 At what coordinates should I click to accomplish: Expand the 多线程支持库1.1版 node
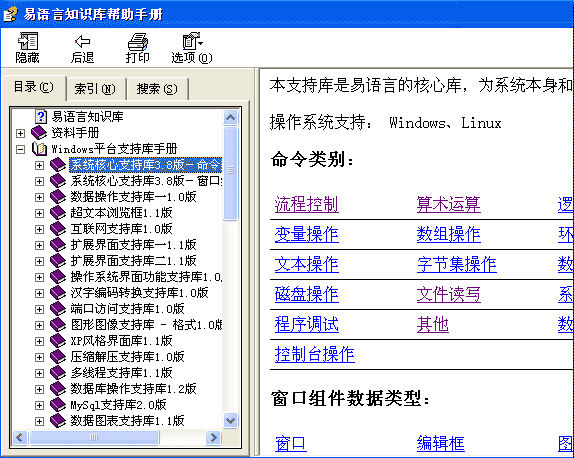pos(39,373)
